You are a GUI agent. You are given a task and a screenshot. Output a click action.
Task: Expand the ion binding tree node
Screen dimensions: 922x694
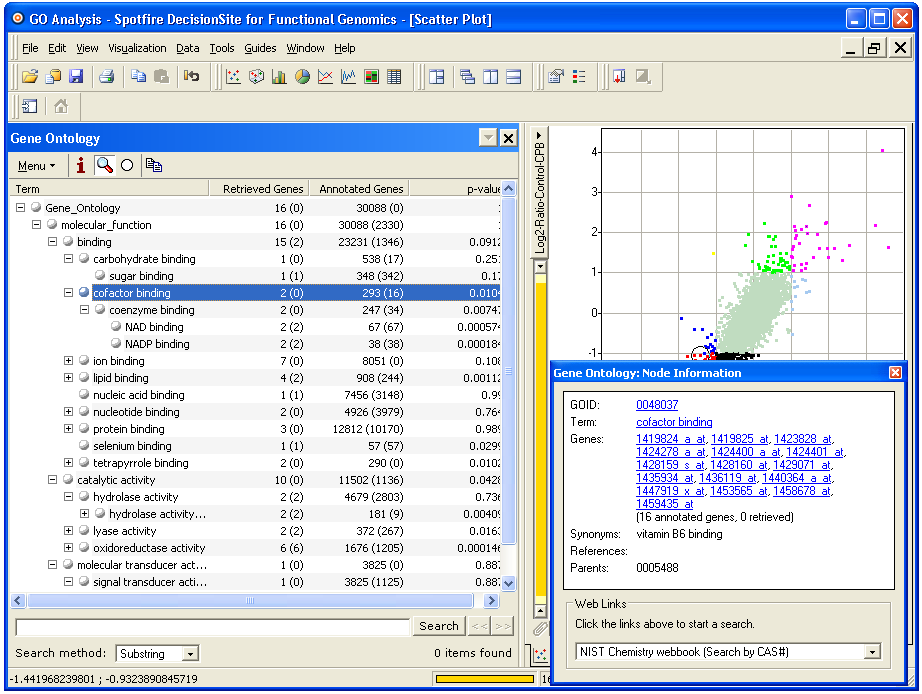coord(69,361)
